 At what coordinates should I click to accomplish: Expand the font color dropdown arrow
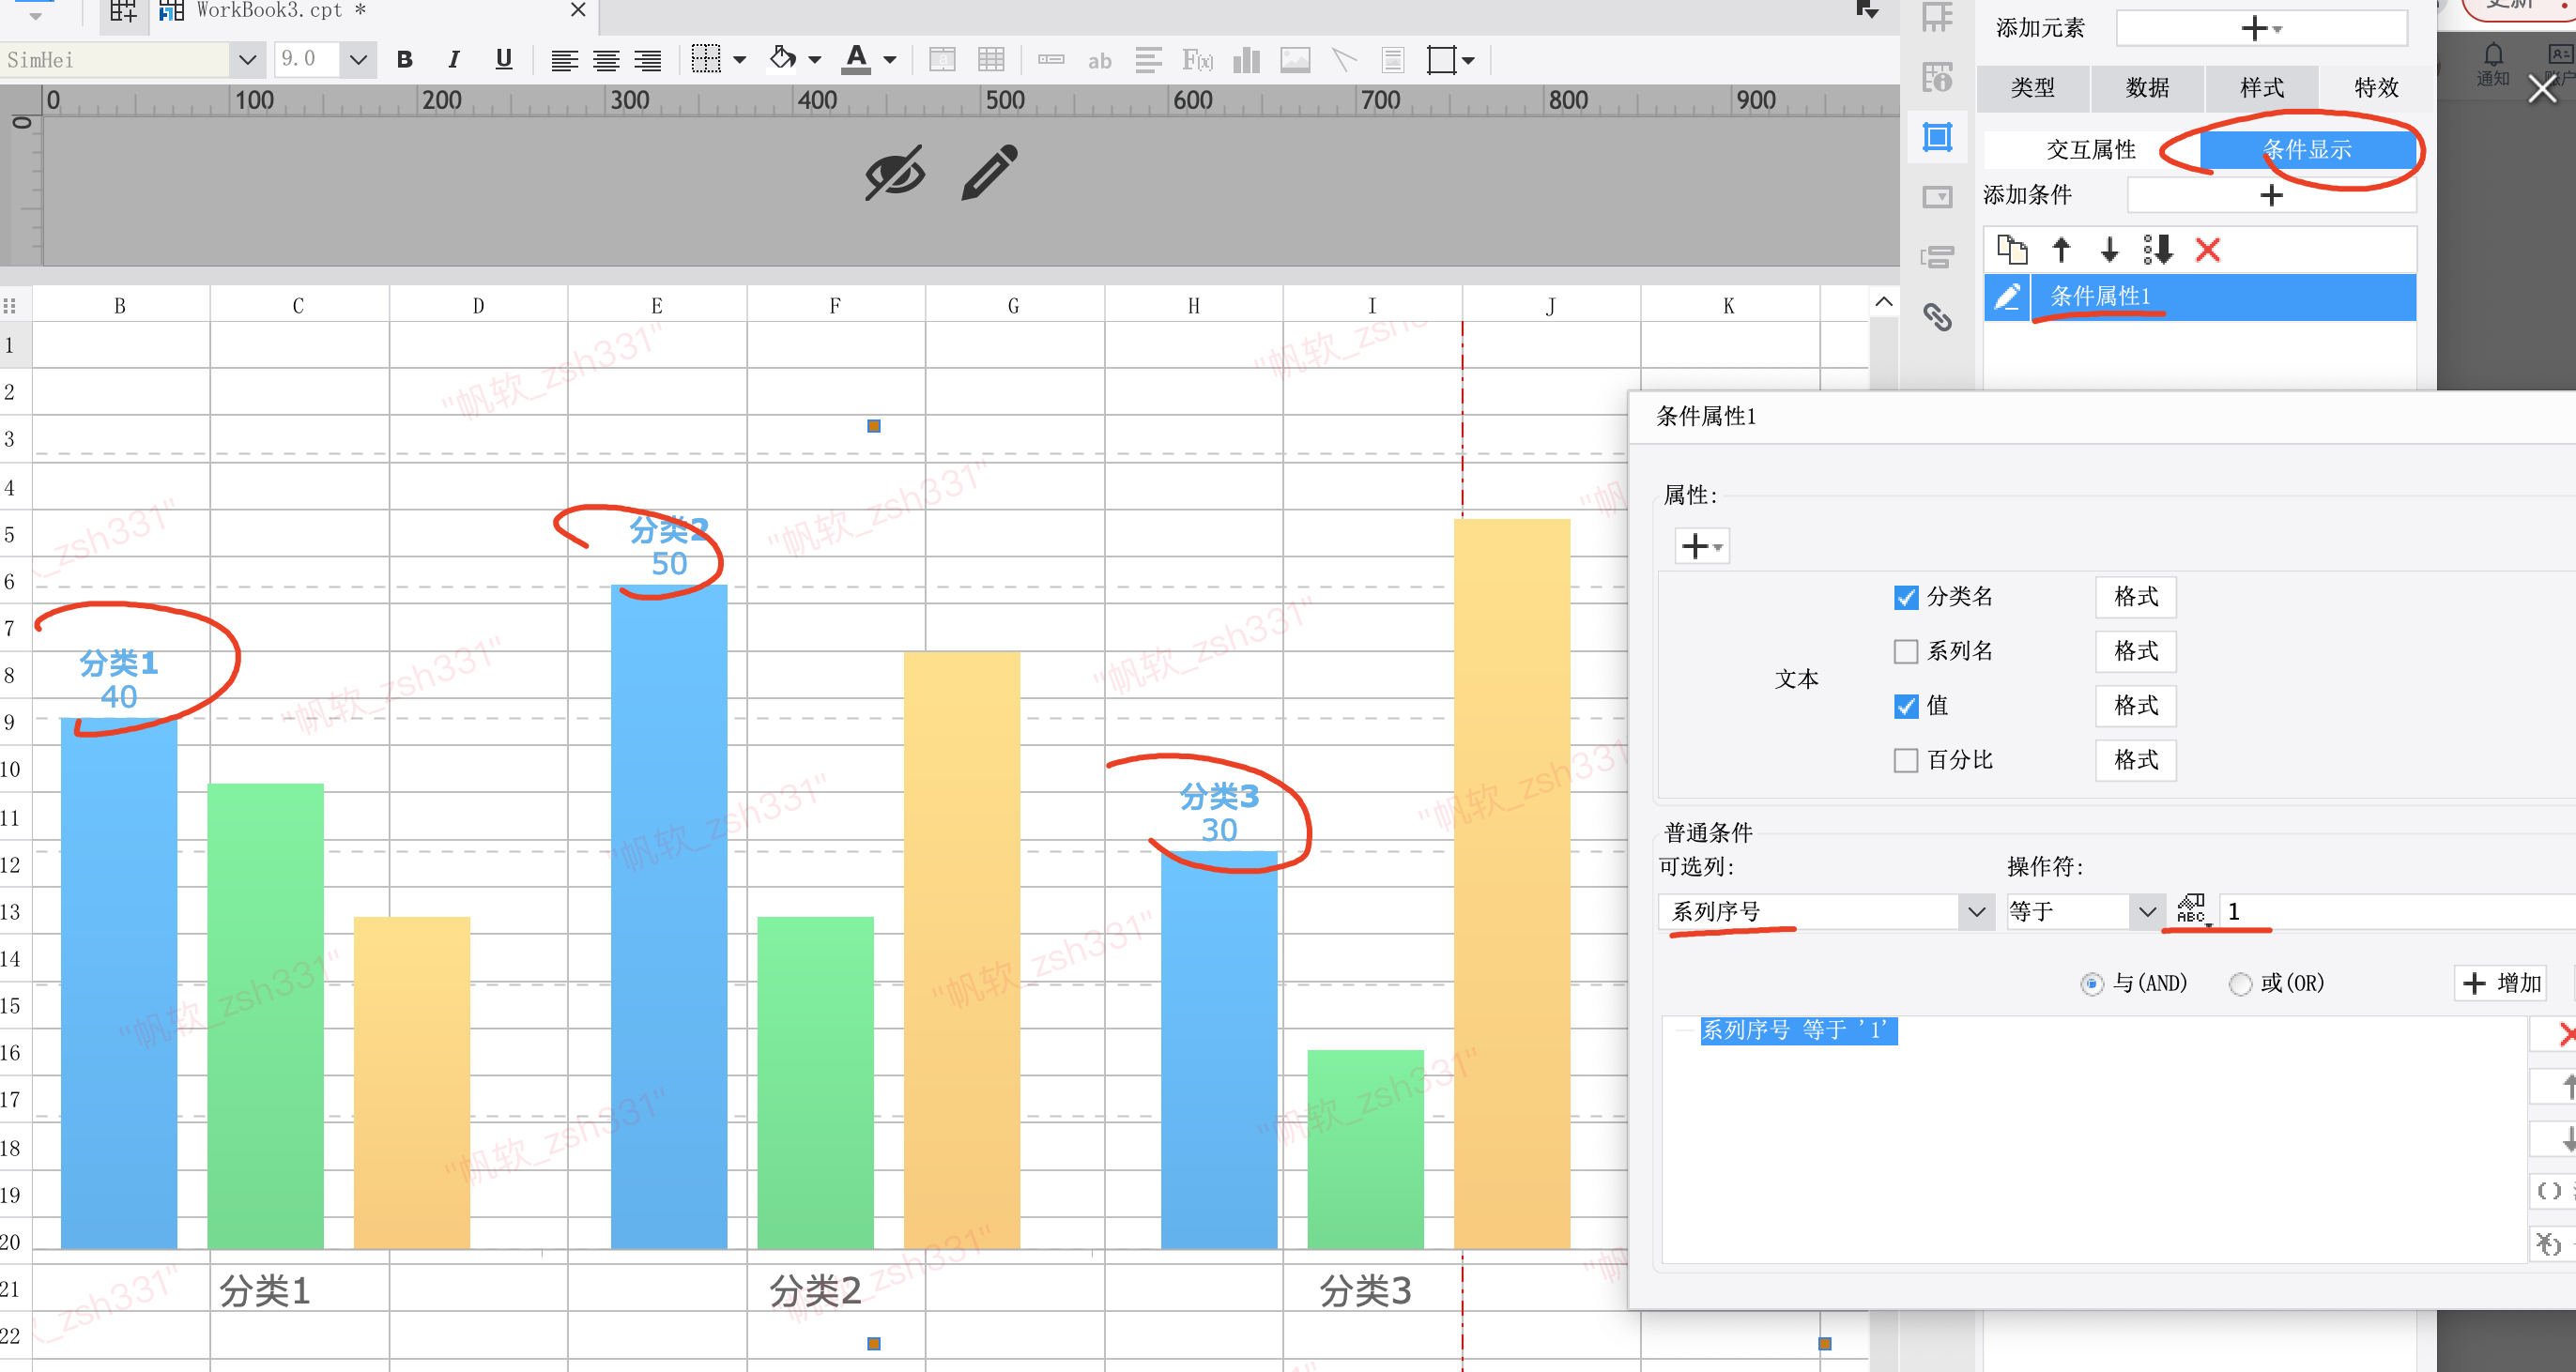click(889, 60)
